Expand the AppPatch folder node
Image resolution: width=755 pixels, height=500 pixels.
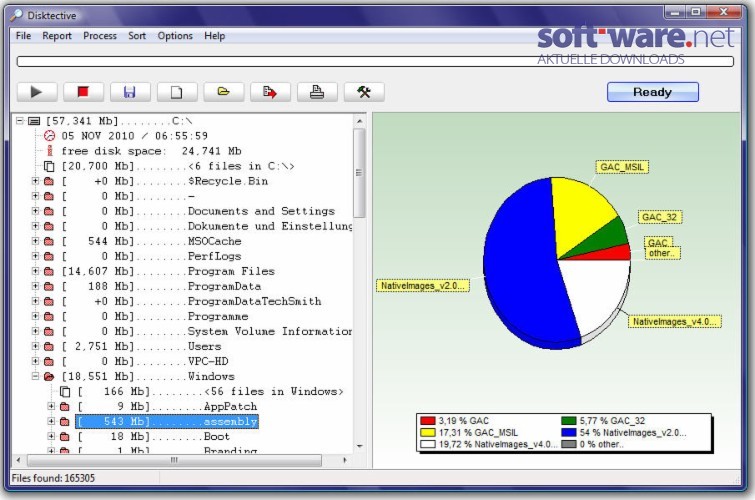coord(51,407)
